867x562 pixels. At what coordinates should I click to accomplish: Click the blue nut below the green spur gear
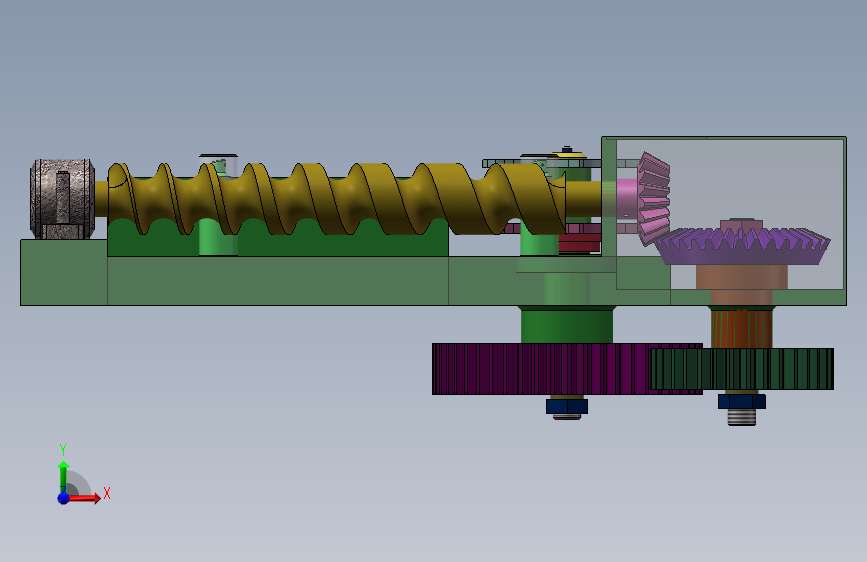741,402
